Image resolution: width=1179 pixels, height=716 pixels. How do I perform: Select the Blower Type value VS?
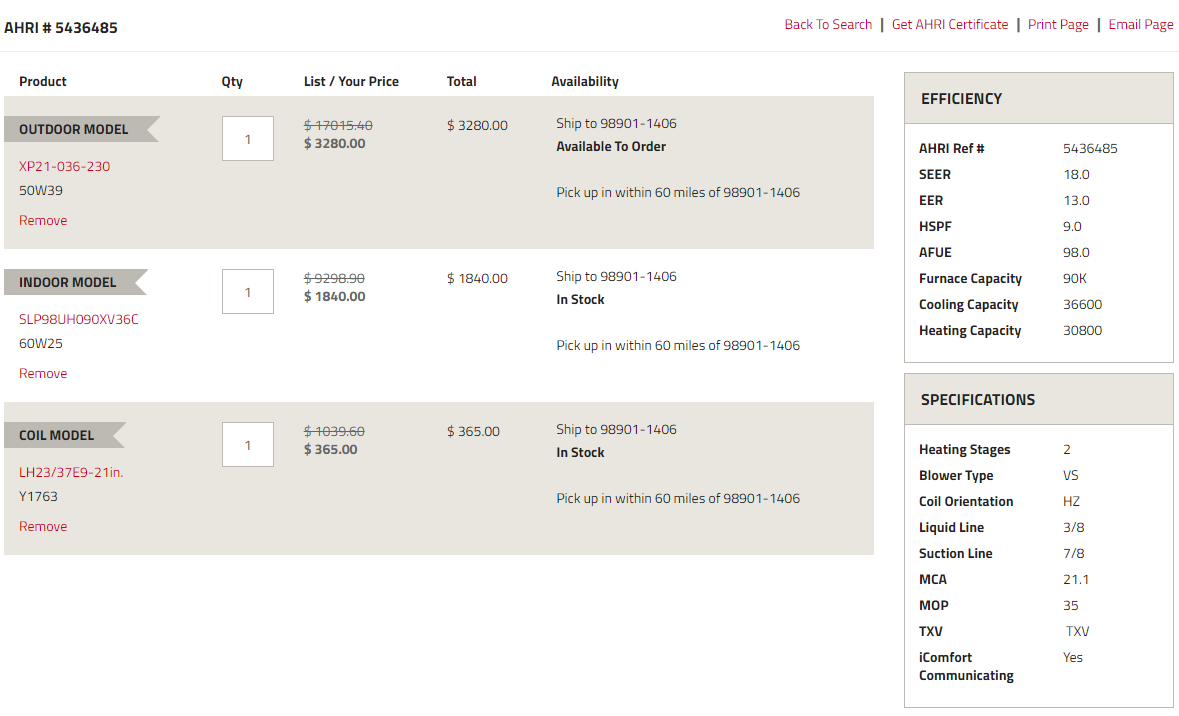coord(1071,475)
